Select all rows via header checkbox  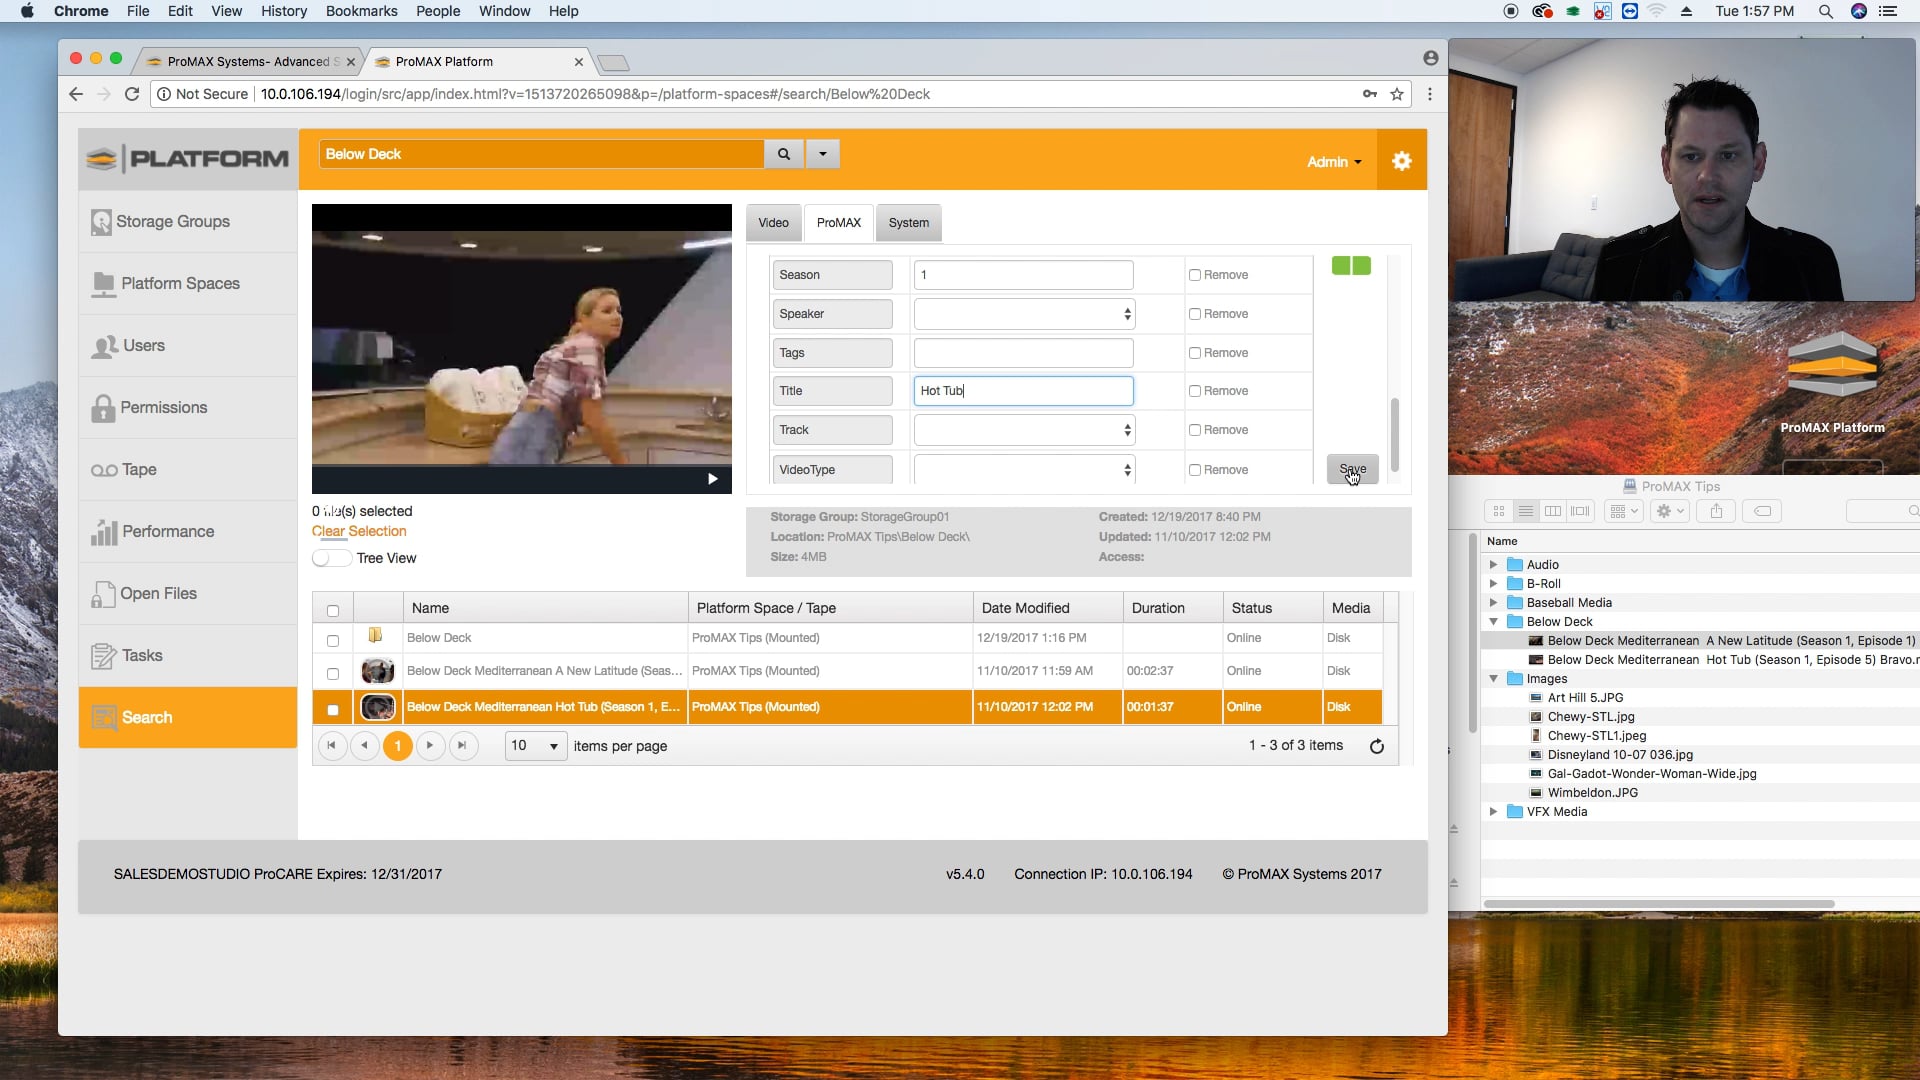coord(332,610)
